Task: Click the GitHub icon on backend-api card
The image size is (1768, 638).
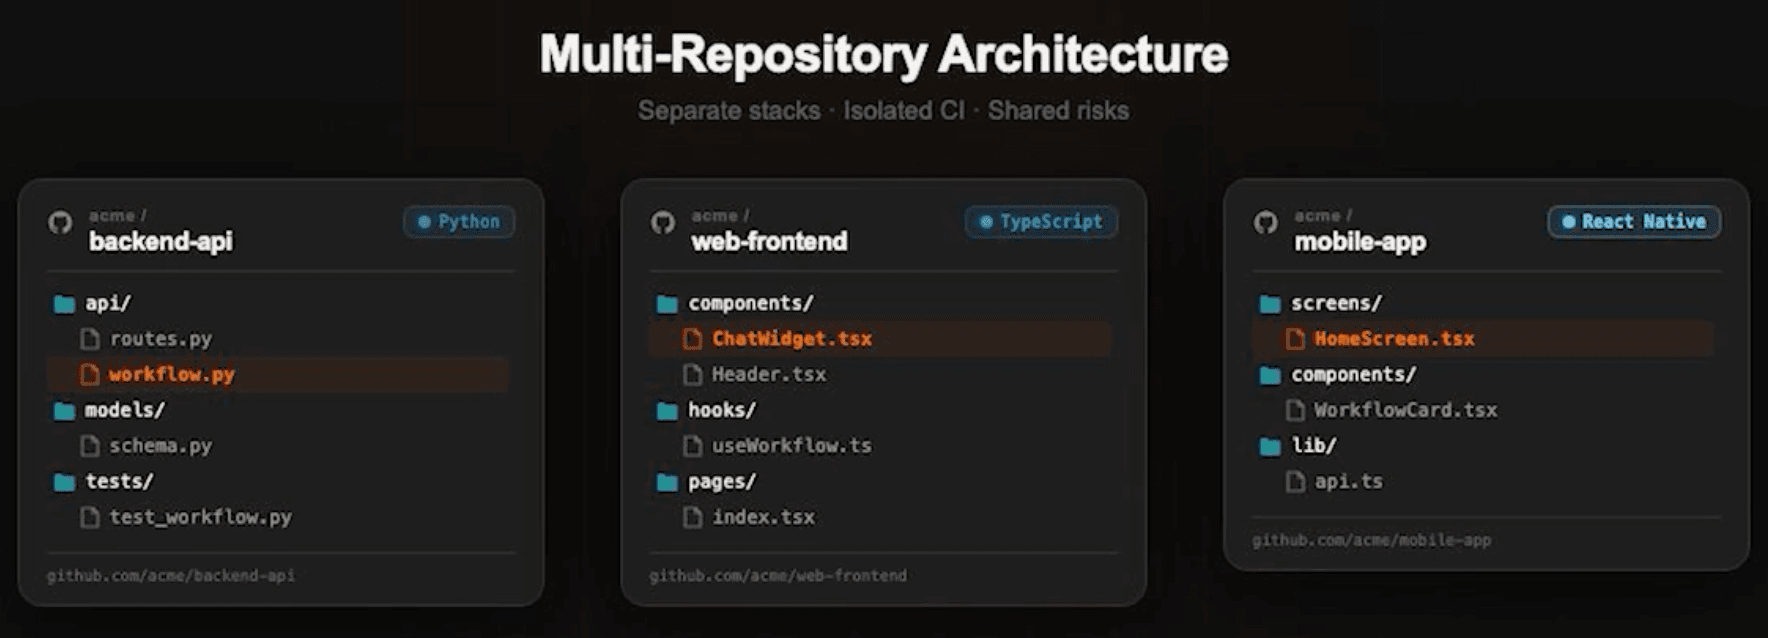Action: pos(61,222)
